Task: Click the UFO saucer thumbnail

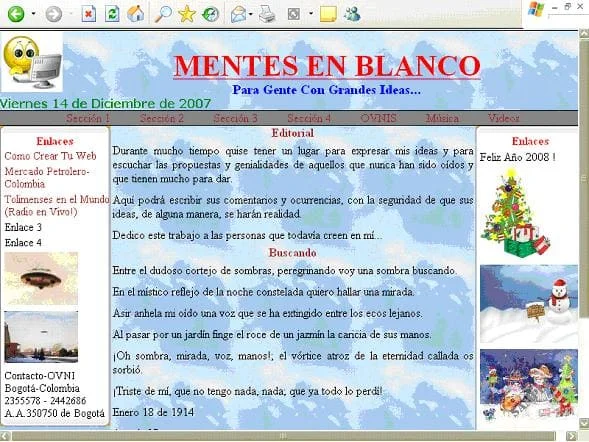Action: tap(41, 279)
